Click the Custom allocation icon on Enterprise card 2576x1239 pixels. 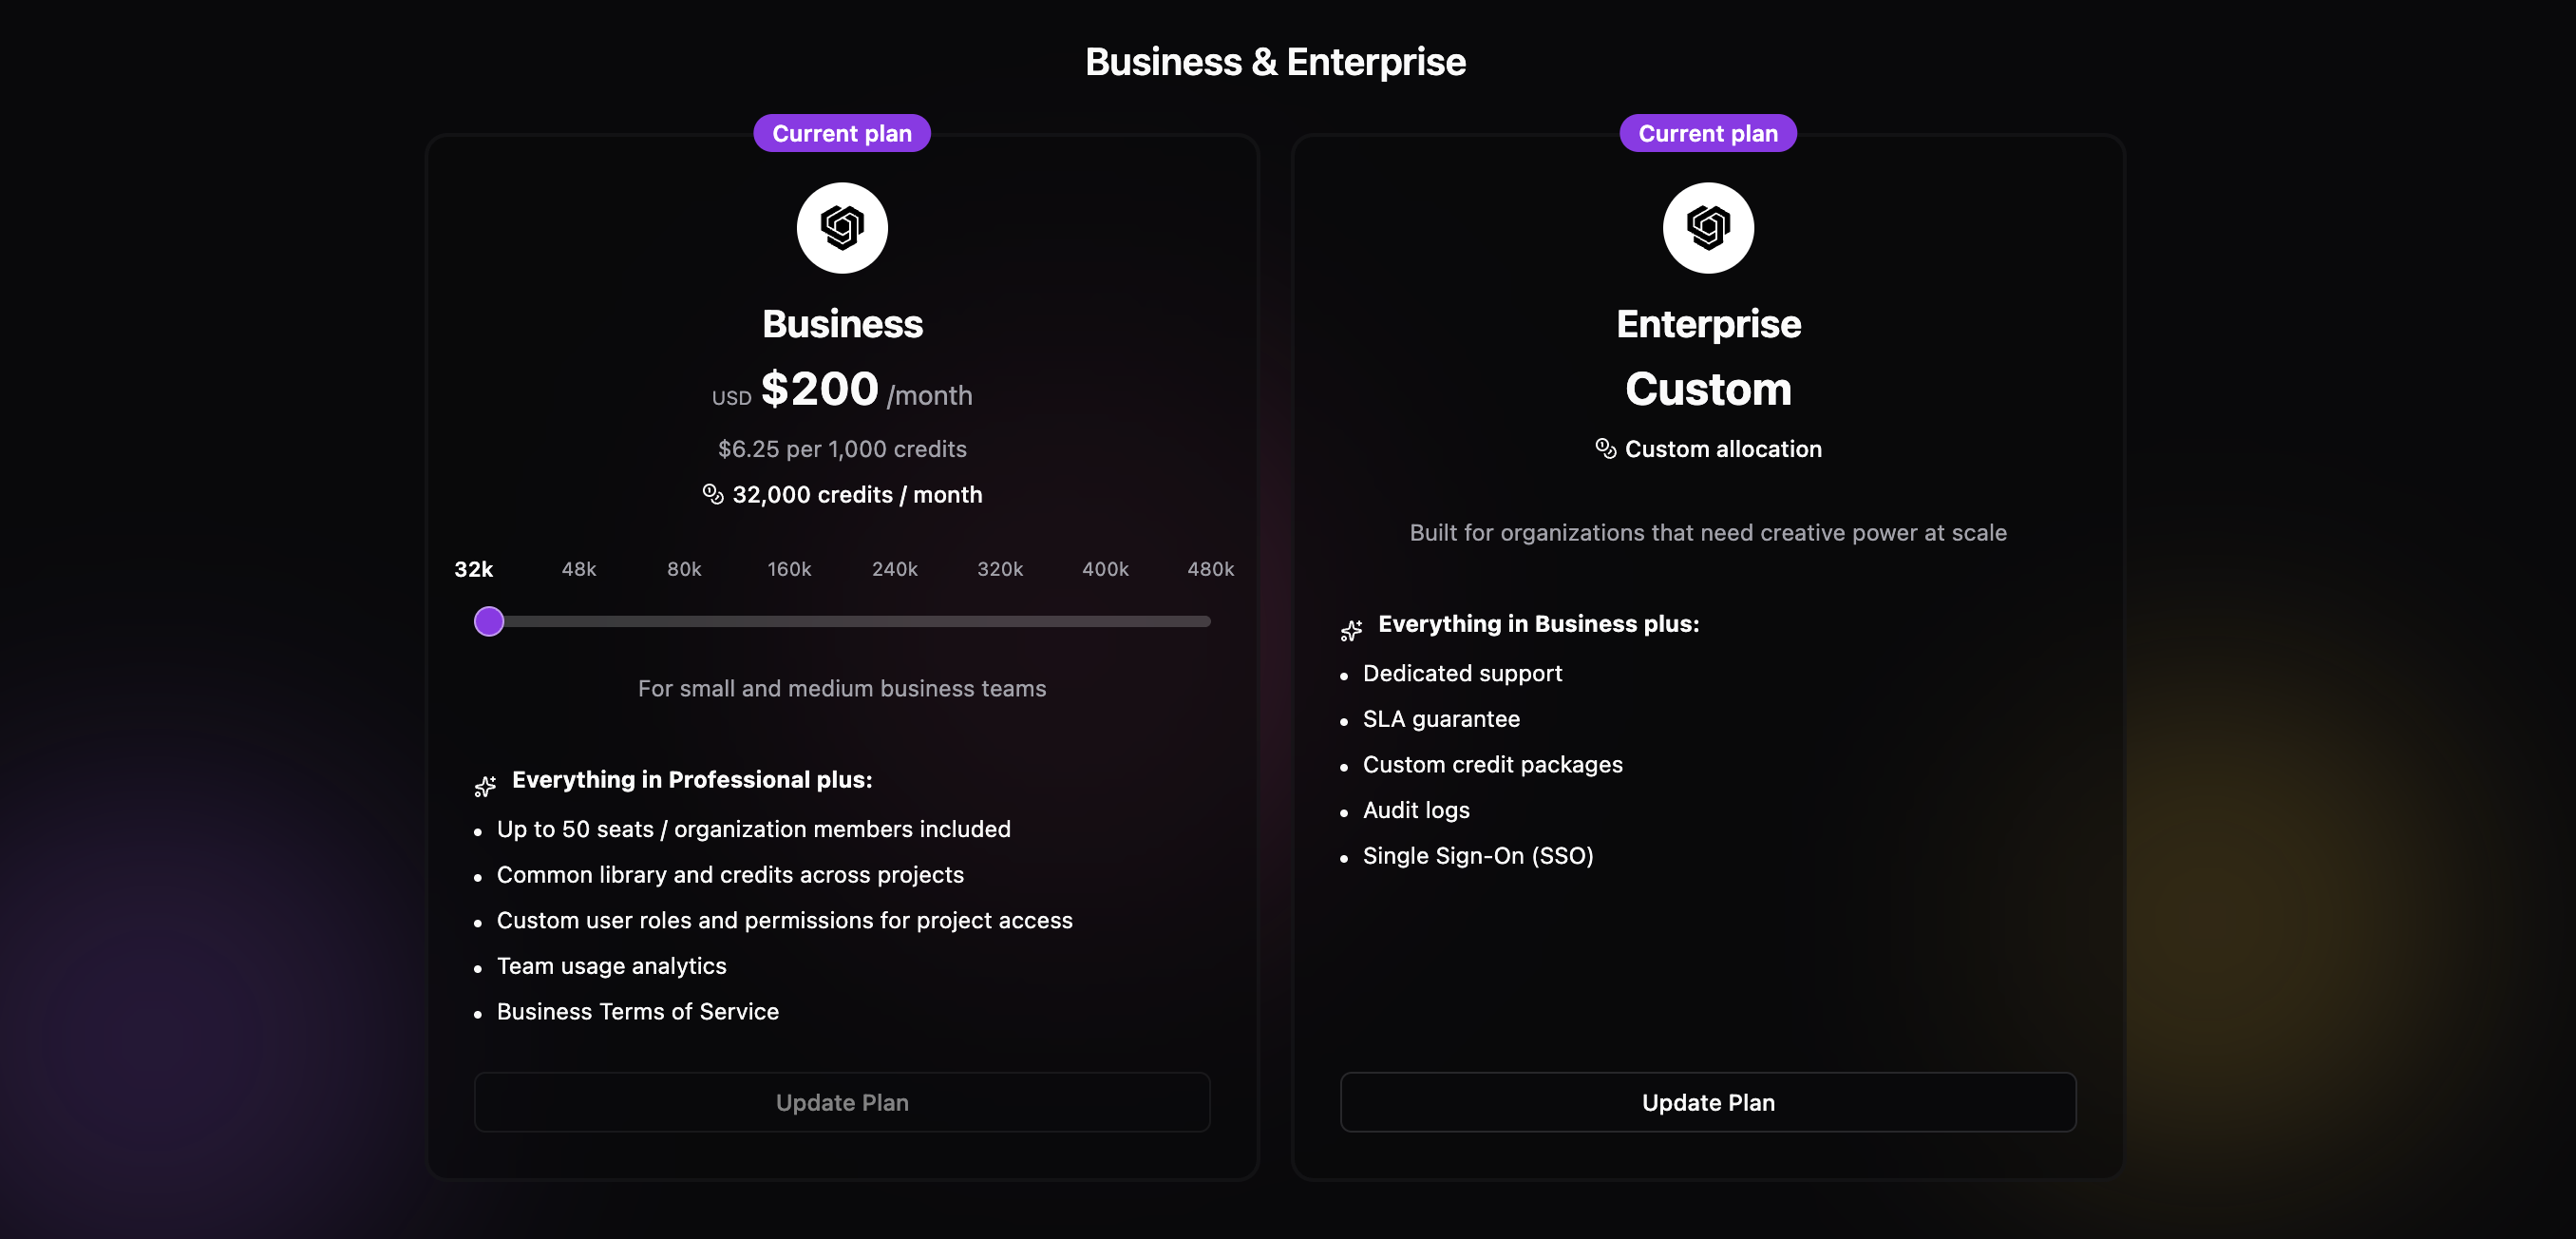1605,448
